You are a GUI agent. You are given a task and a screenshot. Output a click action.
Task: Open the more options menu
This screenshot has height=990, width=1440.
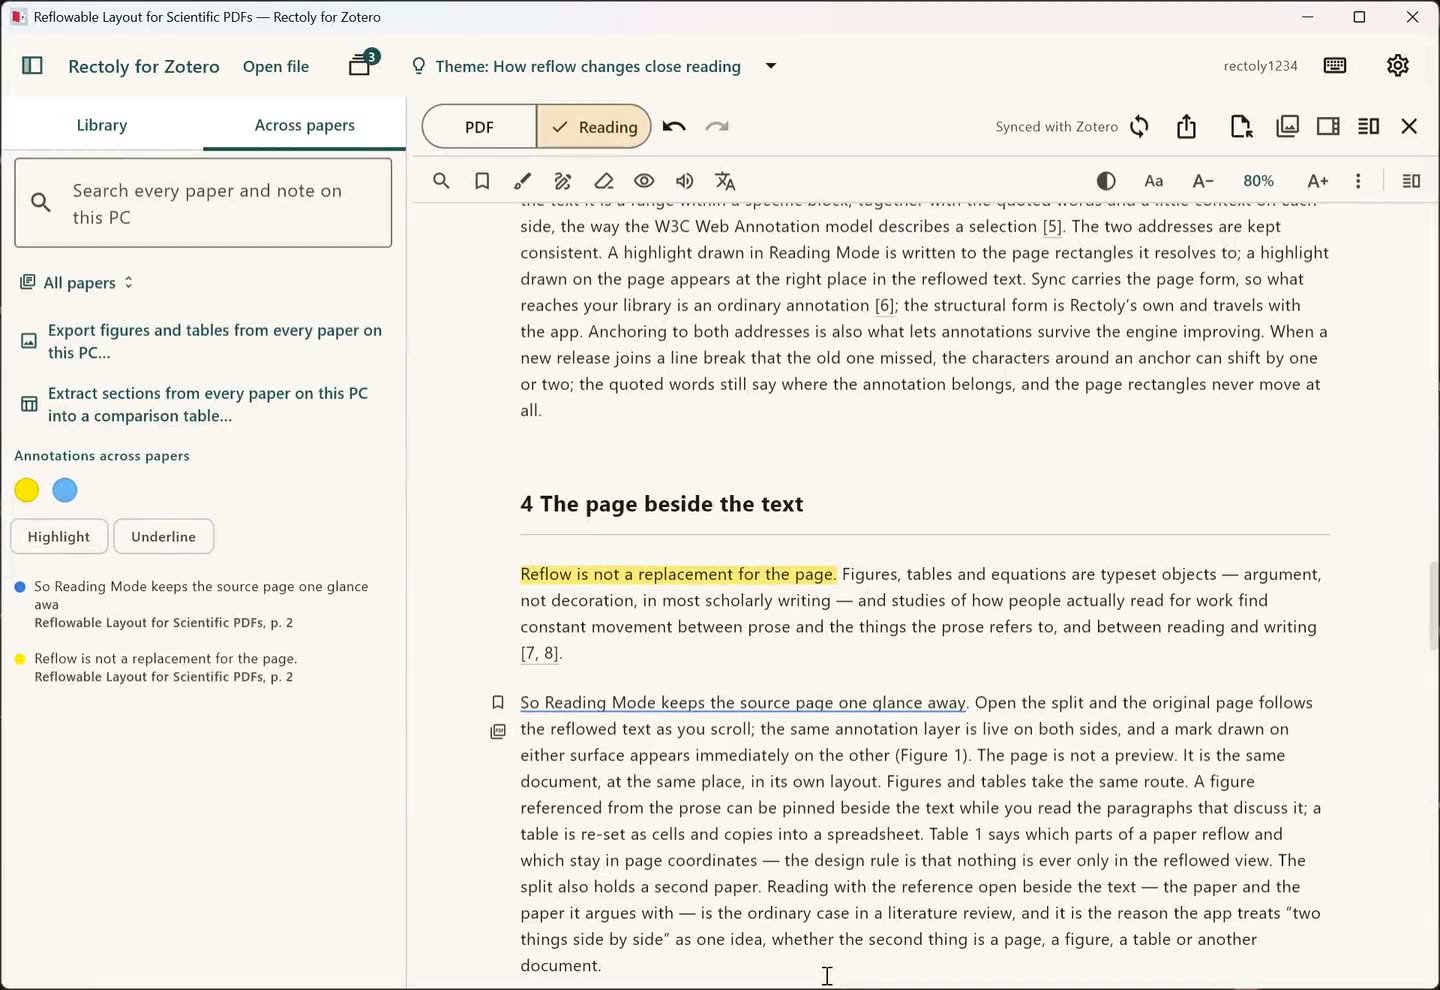1358,181
